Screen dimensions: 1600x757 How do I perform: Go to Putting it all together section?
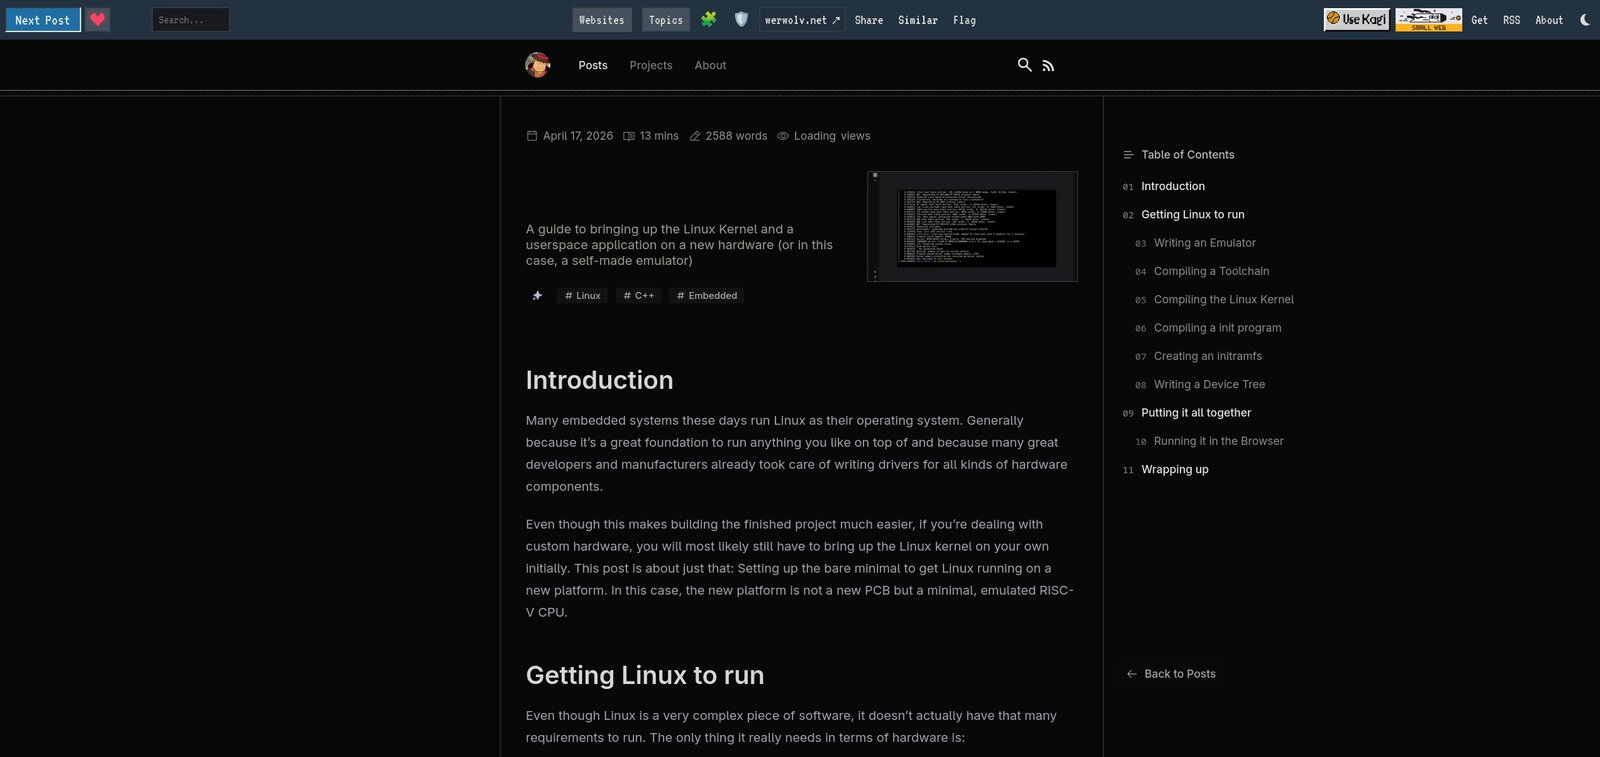click(x=1196, y=413)
